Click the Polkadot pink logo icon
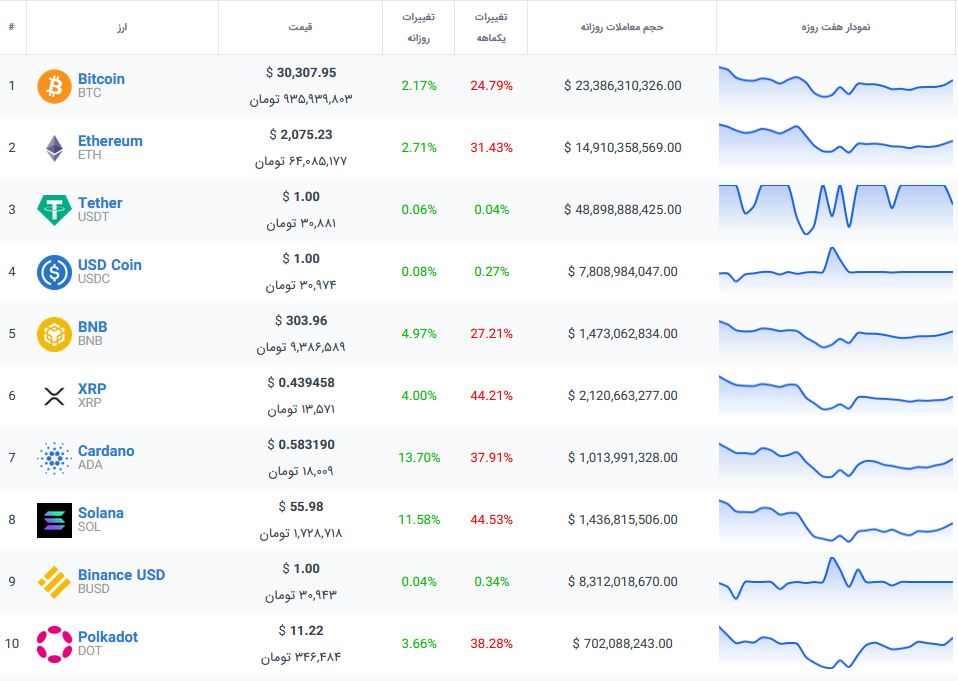 [x=54, y=644]
